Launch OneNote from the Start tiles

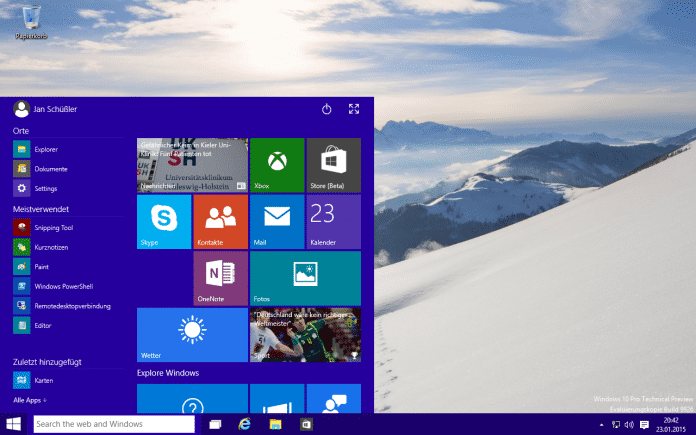click(219, 278)
